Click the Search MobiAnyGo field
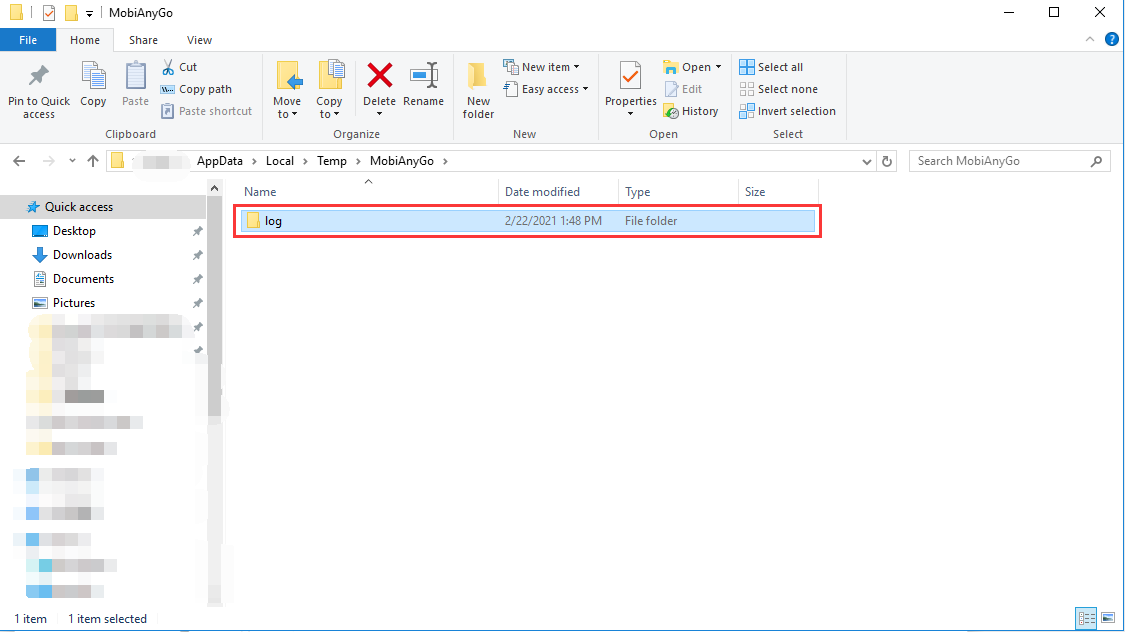Viewport: 1125px width, 632px height. point(1010,161)
